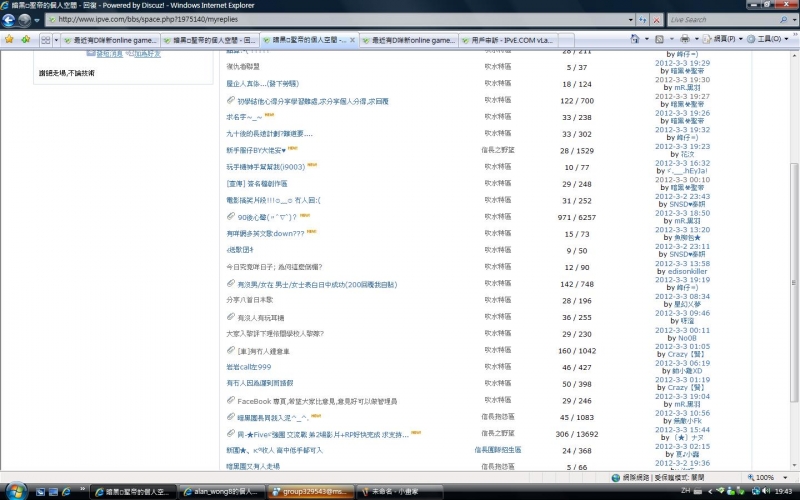Image resolution: width=800 pixels, height=500 pixels.
Task: Click the Add to Favorites star-plus icon
Action: [x=26, y=39]
